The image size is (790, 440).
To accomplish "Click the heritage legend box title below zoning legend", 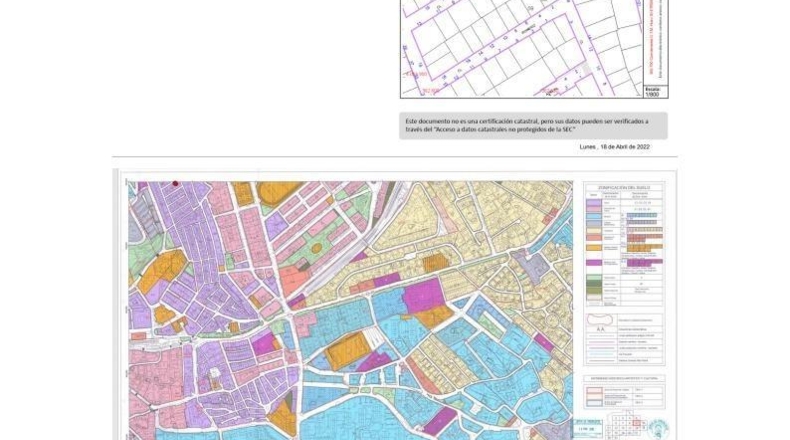I will click(x=624, y=378).
